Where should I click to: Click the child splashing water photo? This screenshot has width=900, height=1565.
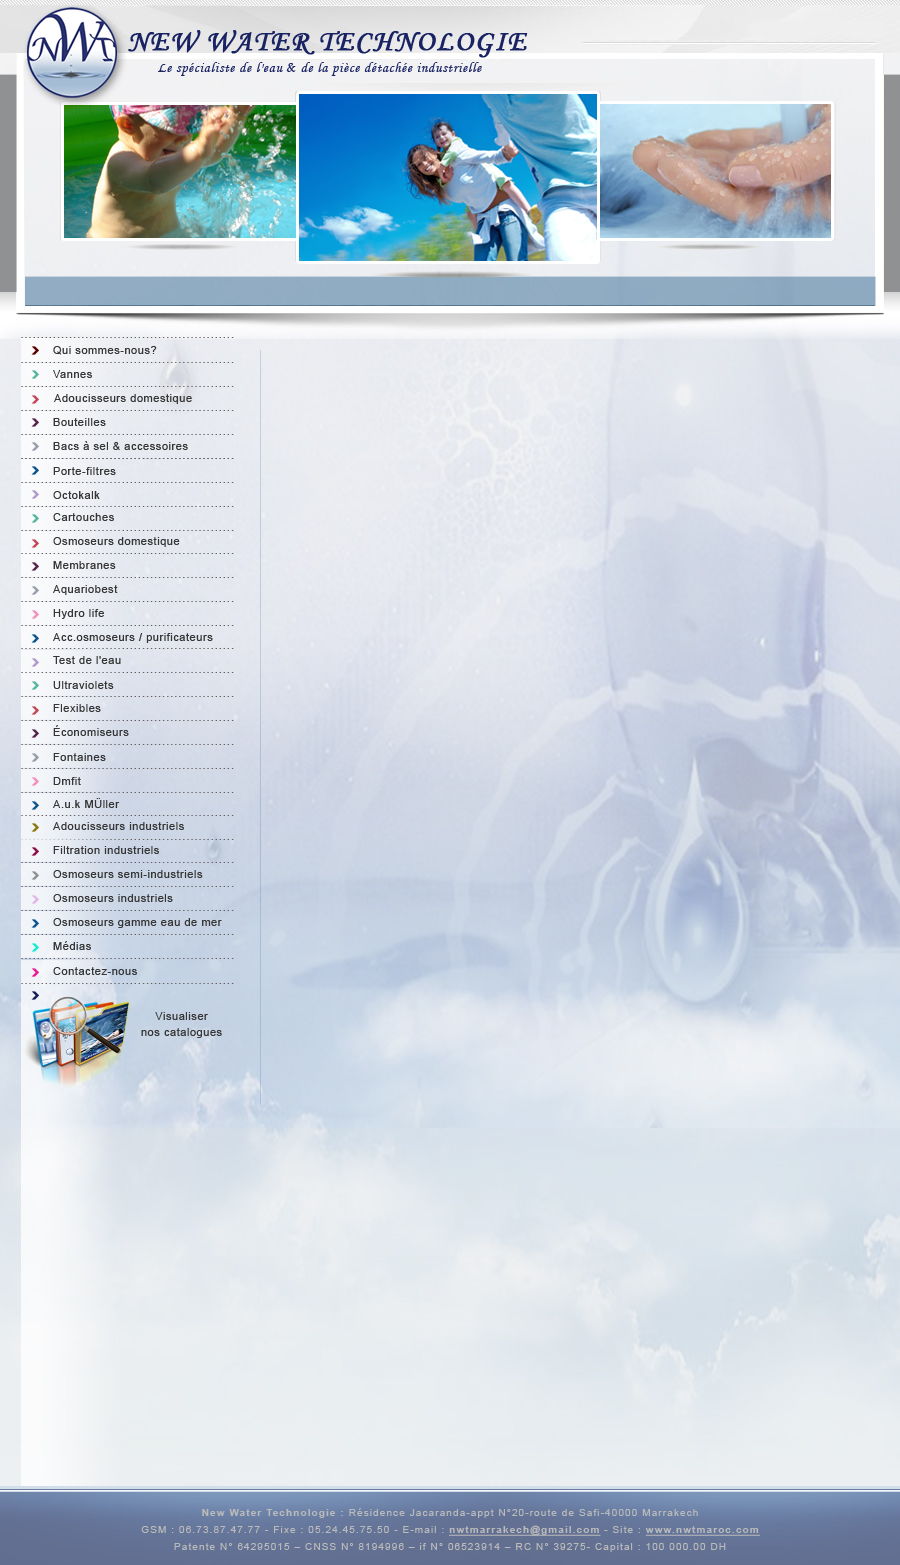180,171
